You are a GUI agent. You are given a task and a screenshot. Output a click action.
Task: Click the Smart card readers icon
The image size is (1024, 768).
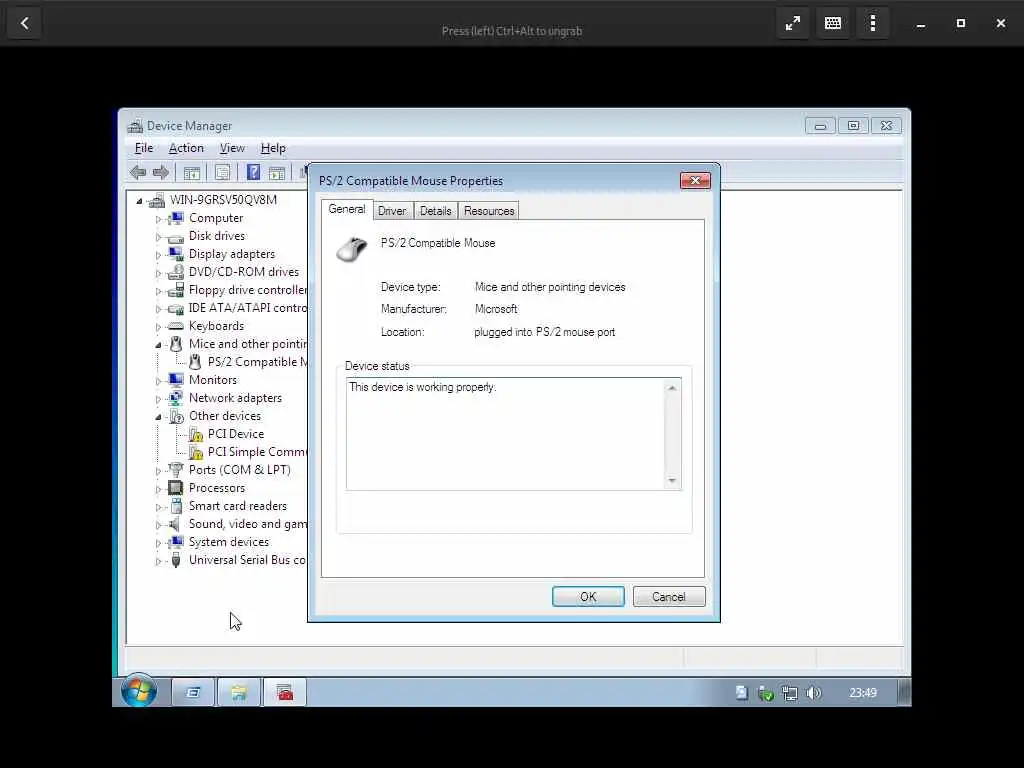[176, 506]
